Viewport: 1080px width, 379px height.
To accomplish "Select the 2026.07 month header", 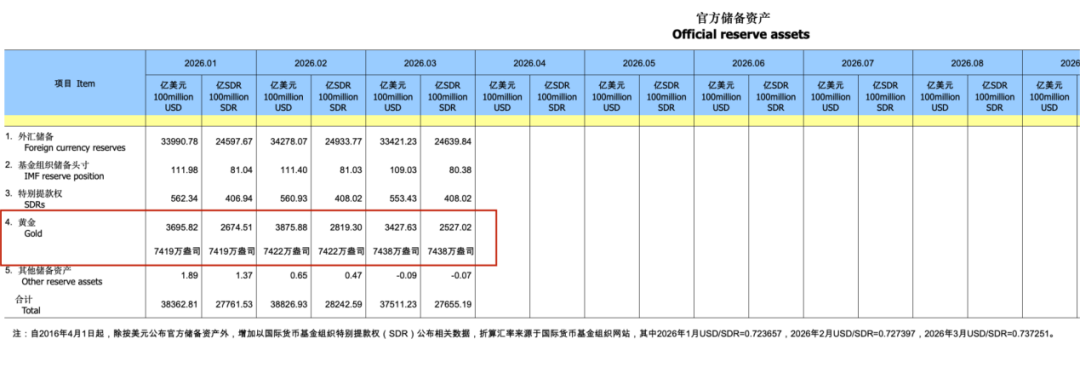I will (x=858, y=63).
